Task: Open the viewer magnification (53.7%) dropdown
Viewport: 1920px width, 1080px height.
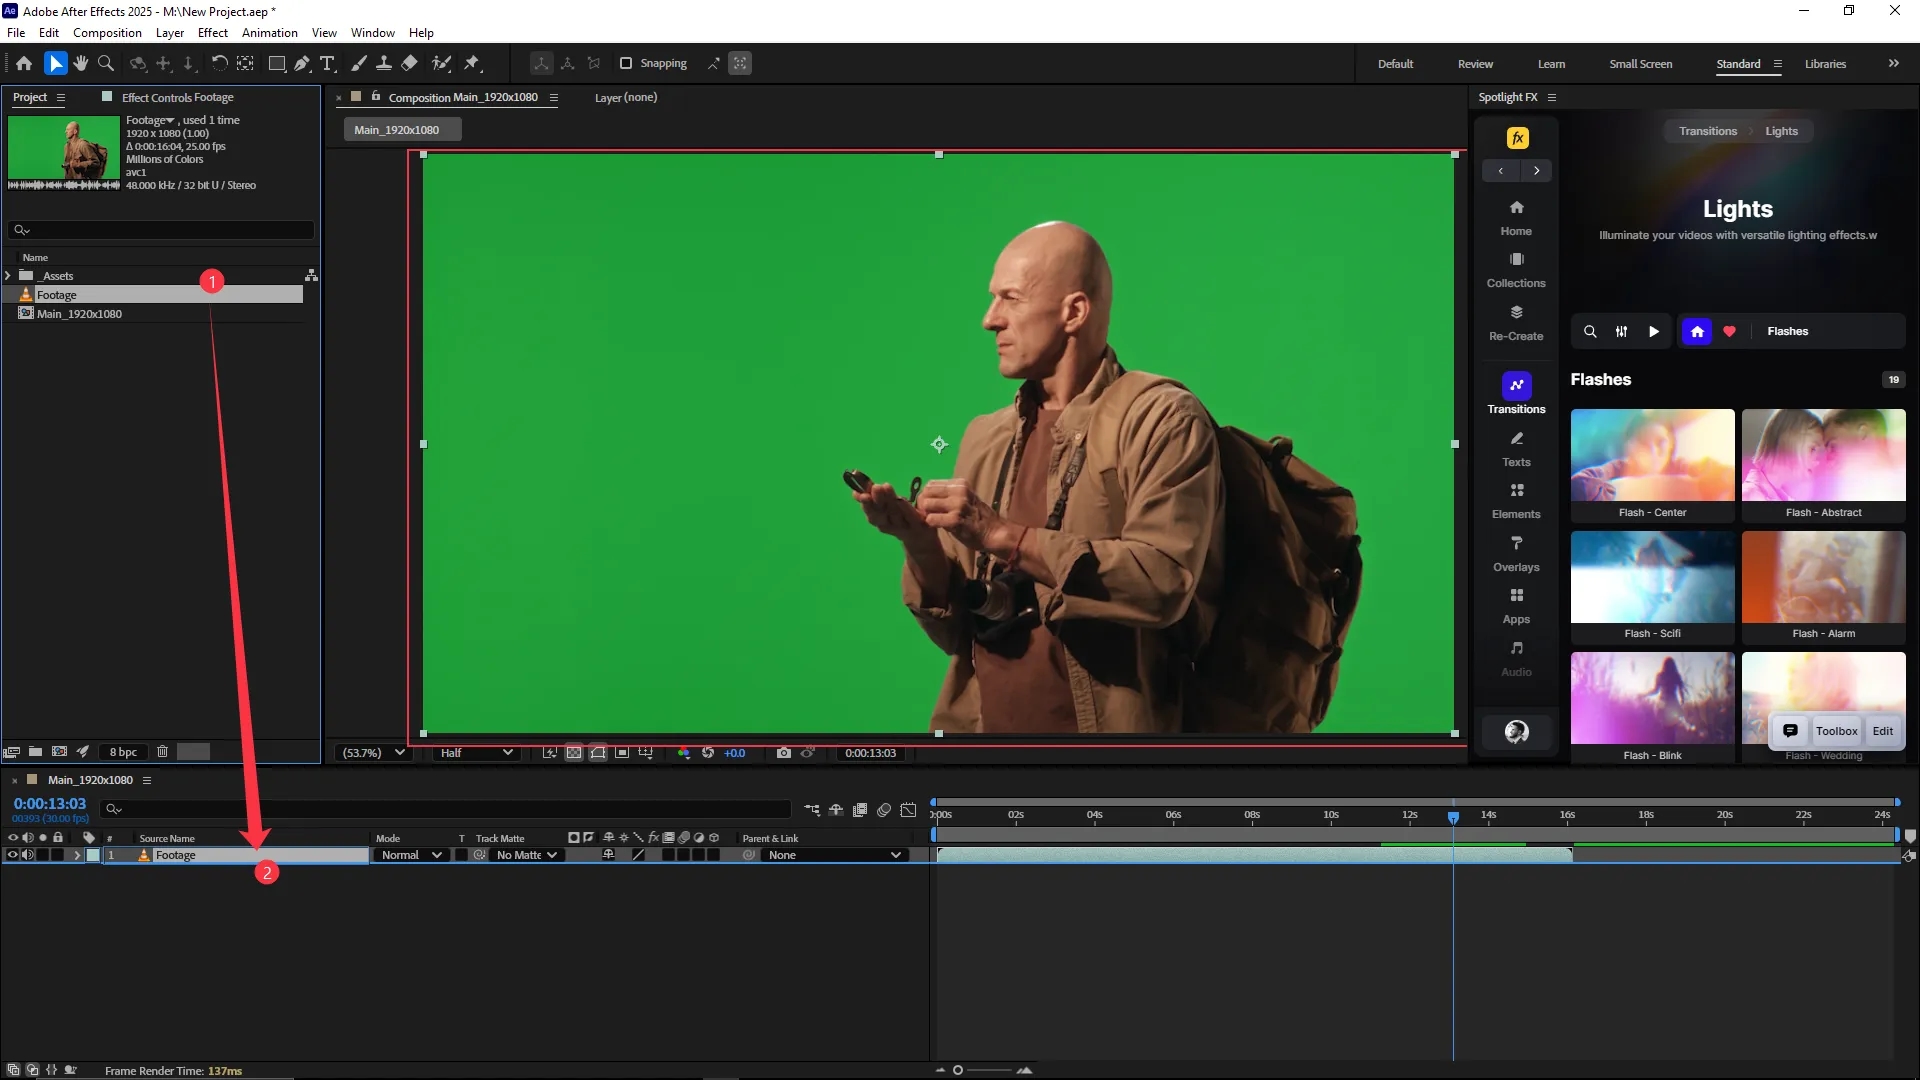Action: [373, 753]
